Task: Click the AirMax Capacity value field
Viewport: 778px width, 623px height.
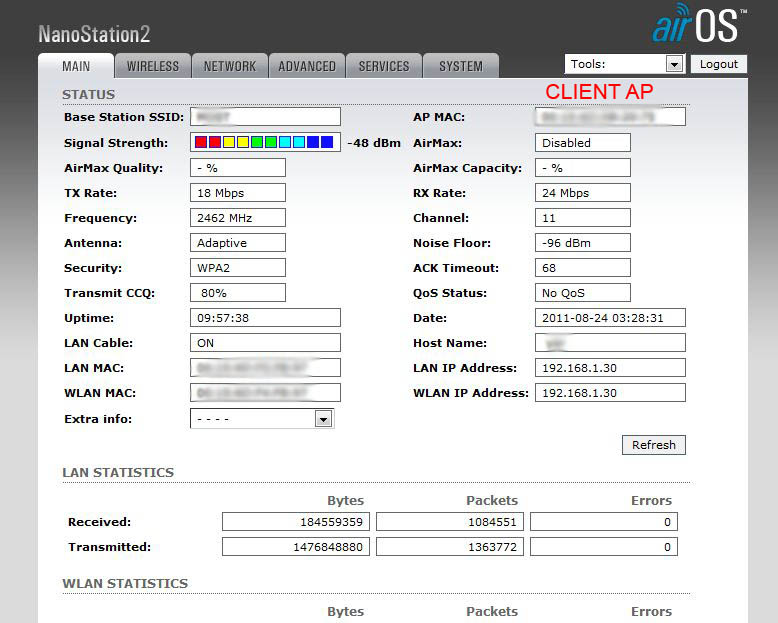Action: pos(583,168)
